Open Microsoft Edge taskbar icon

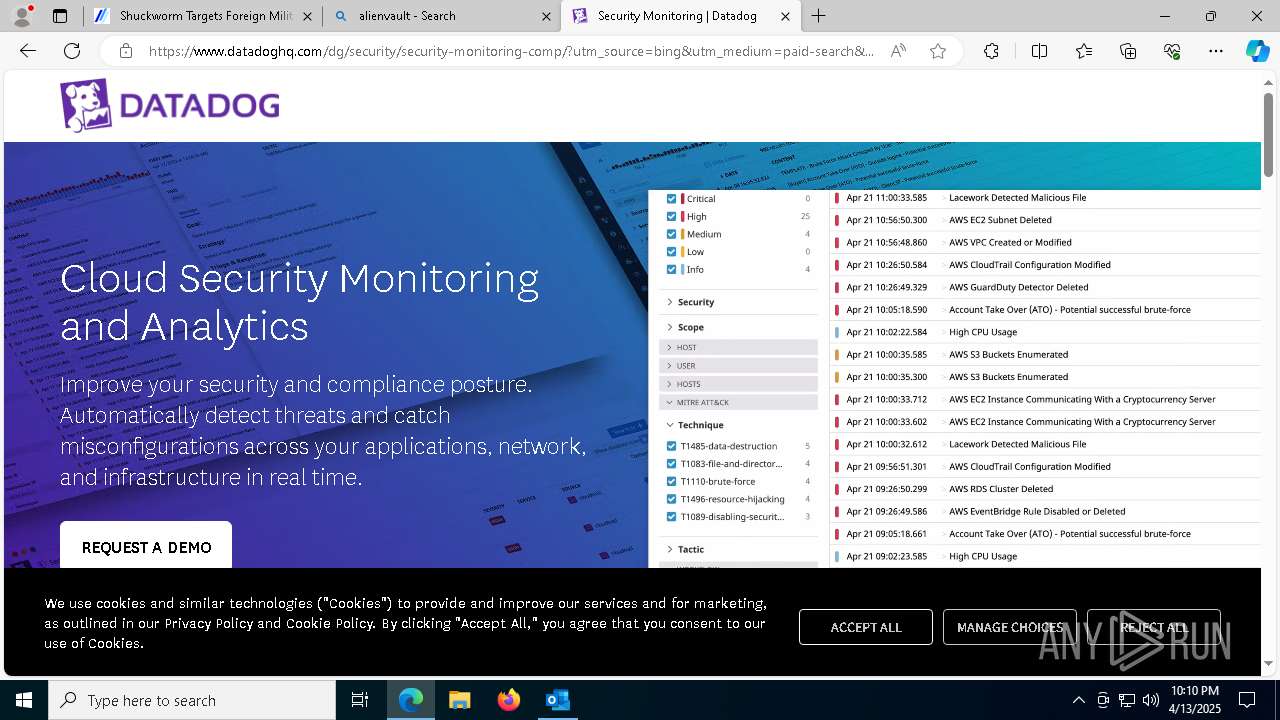click(x=411, y=700)
